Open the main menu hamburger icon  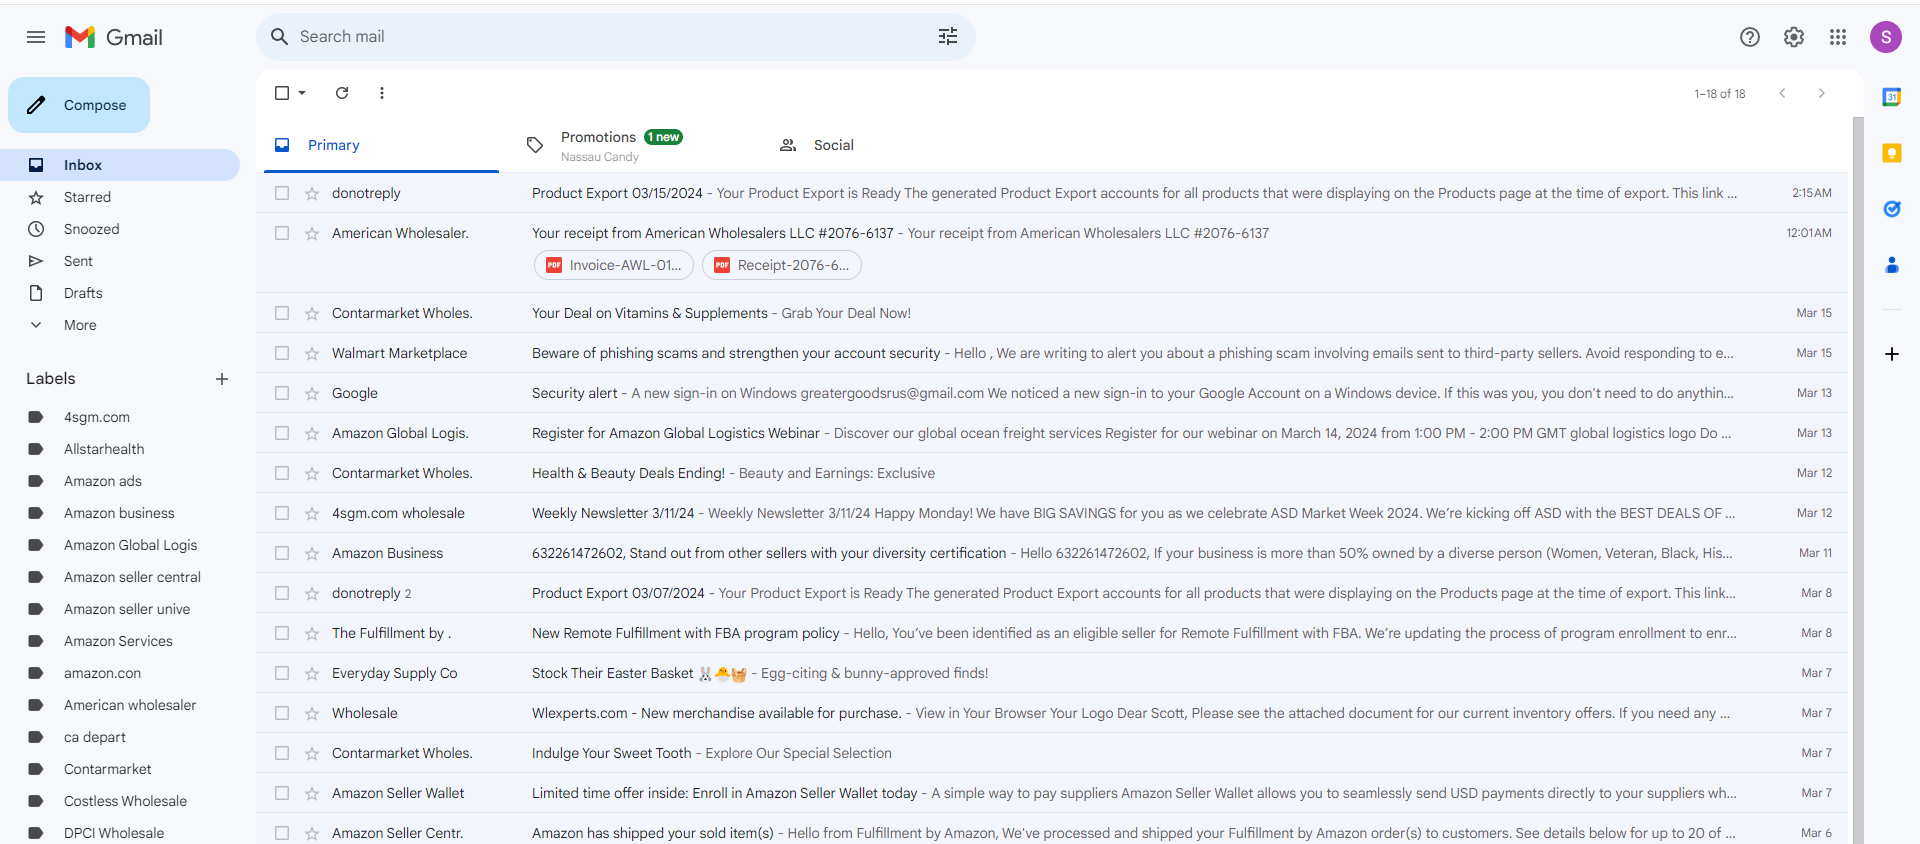[36, 37]
